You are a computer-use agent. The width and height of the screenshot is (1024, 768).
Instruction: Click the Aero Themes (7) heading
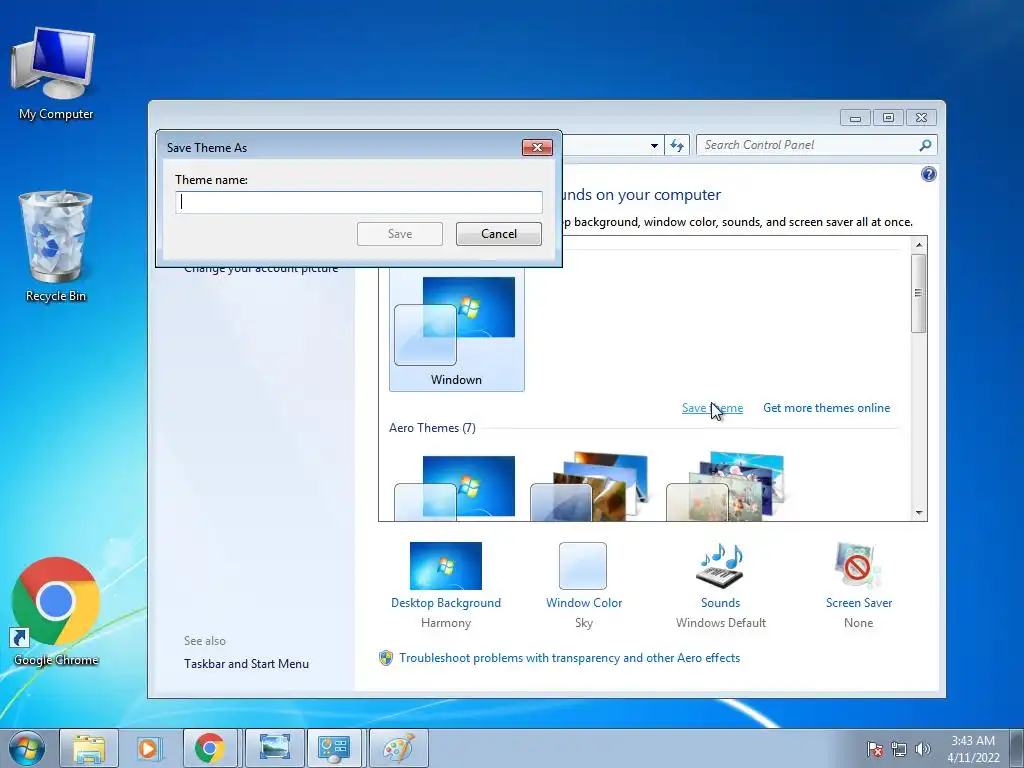click(432, 428)
